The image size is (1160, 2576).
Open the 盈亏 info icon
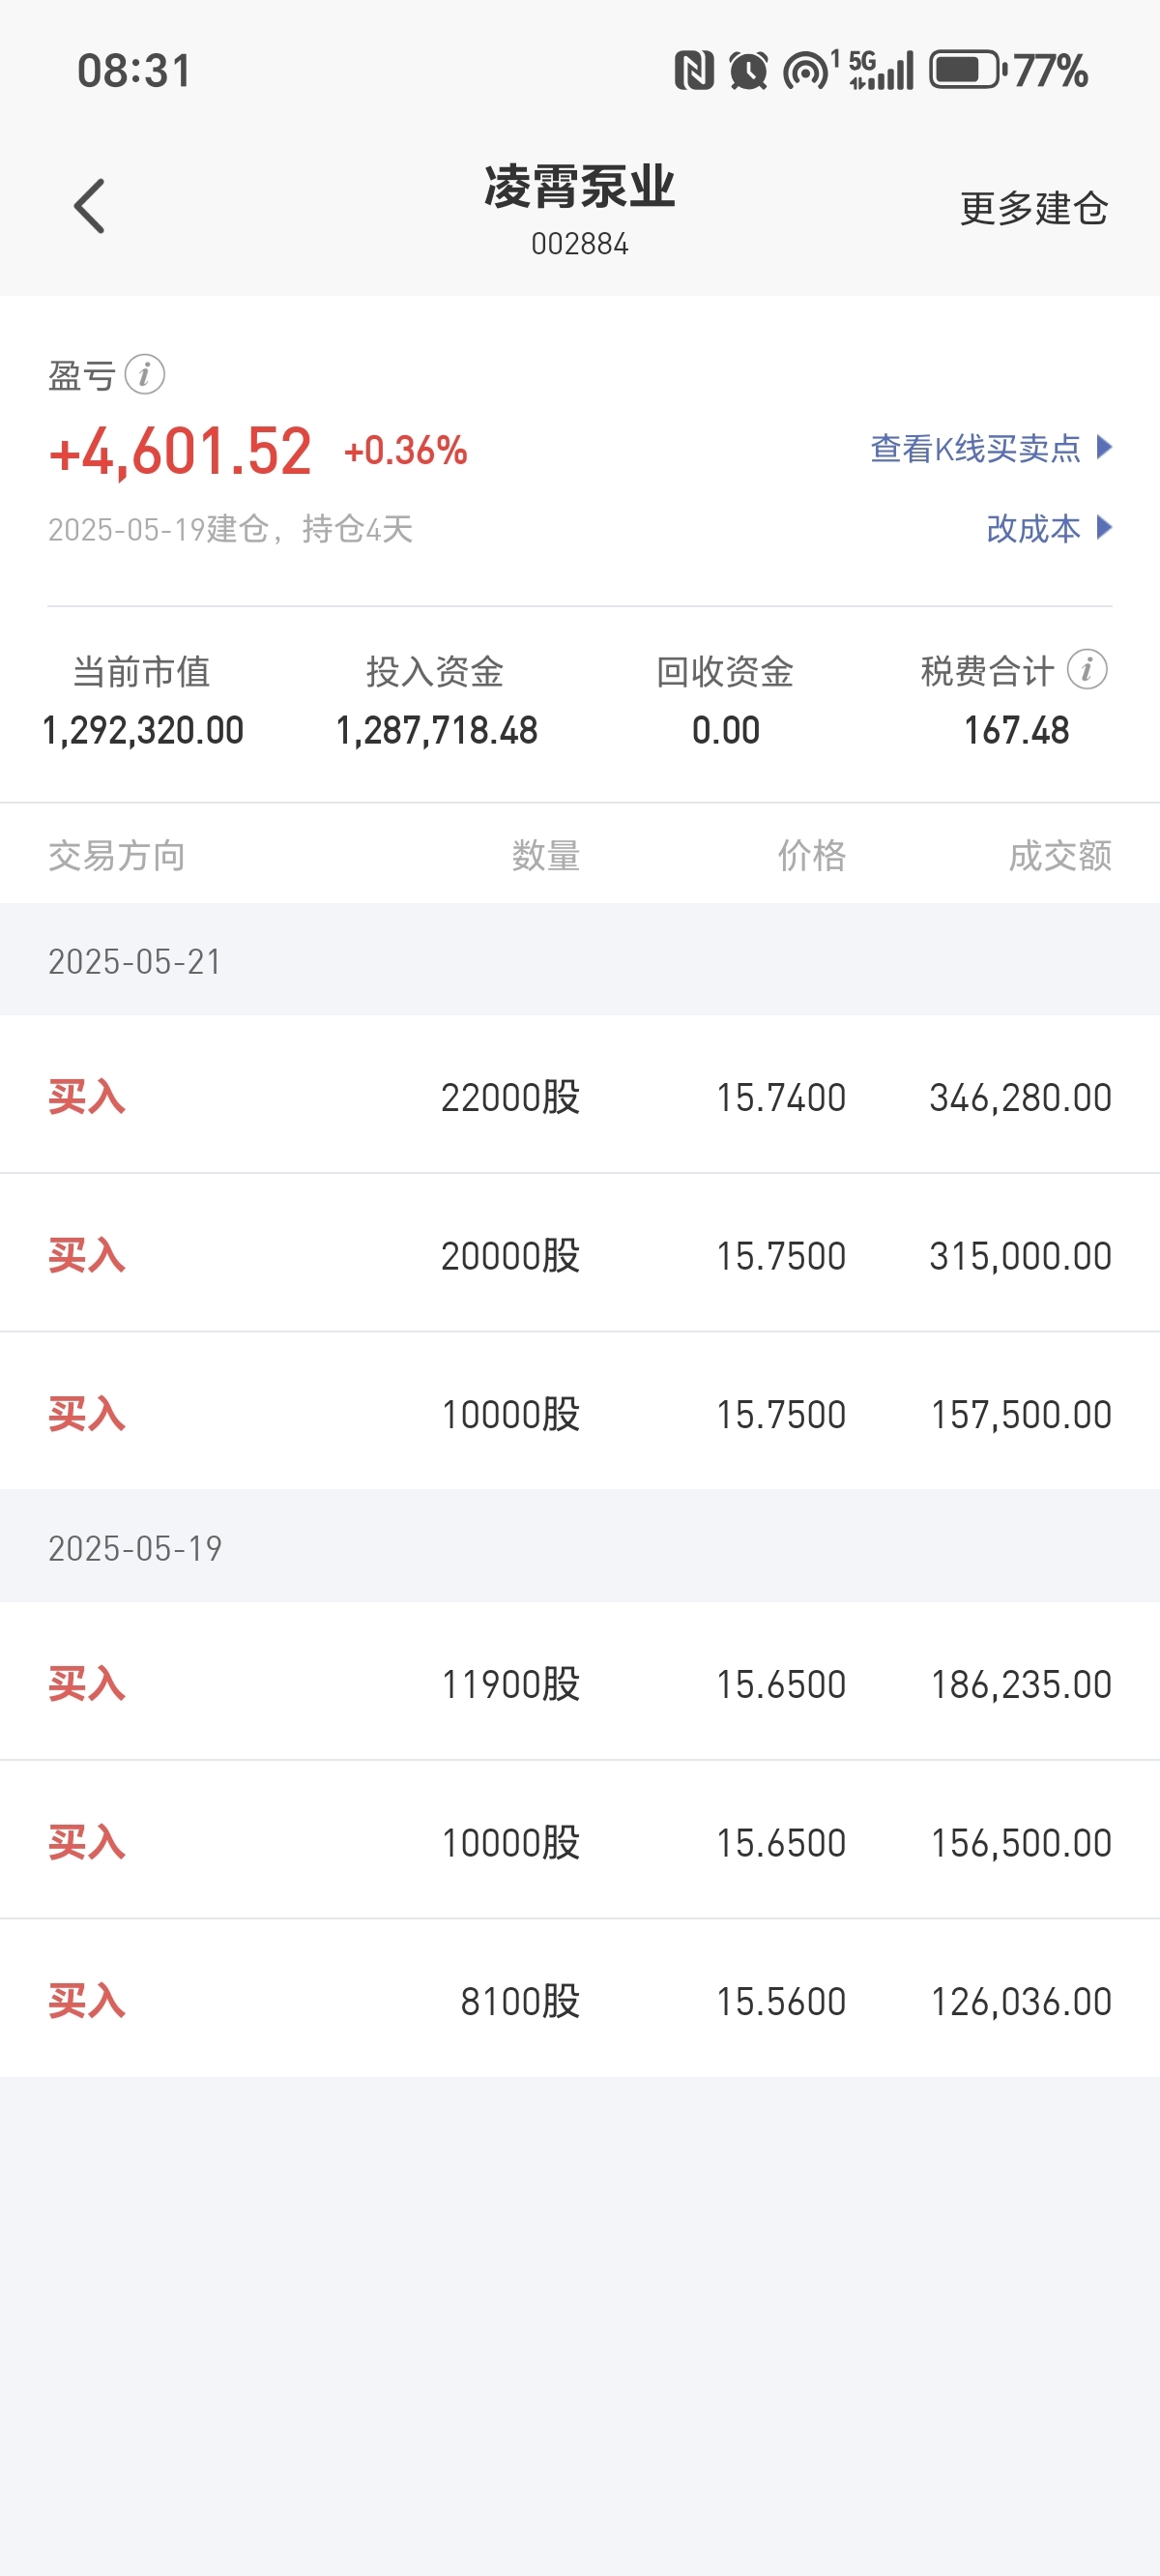point(145,375)
